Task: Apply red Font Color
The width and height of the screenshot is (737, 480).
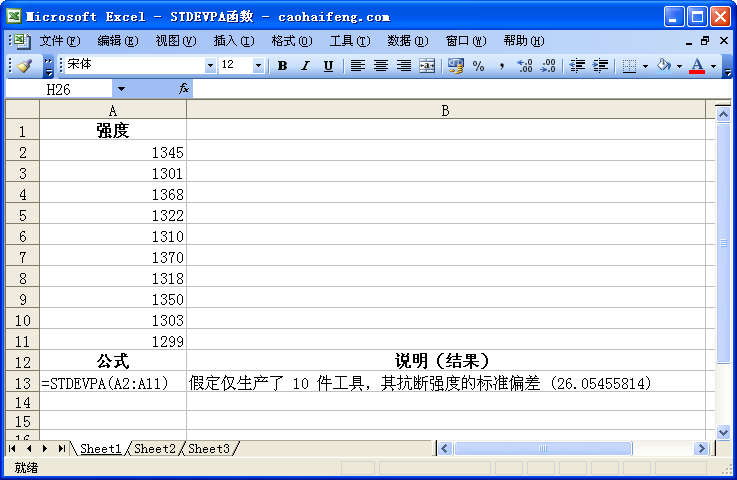Action: coord(697,66)
